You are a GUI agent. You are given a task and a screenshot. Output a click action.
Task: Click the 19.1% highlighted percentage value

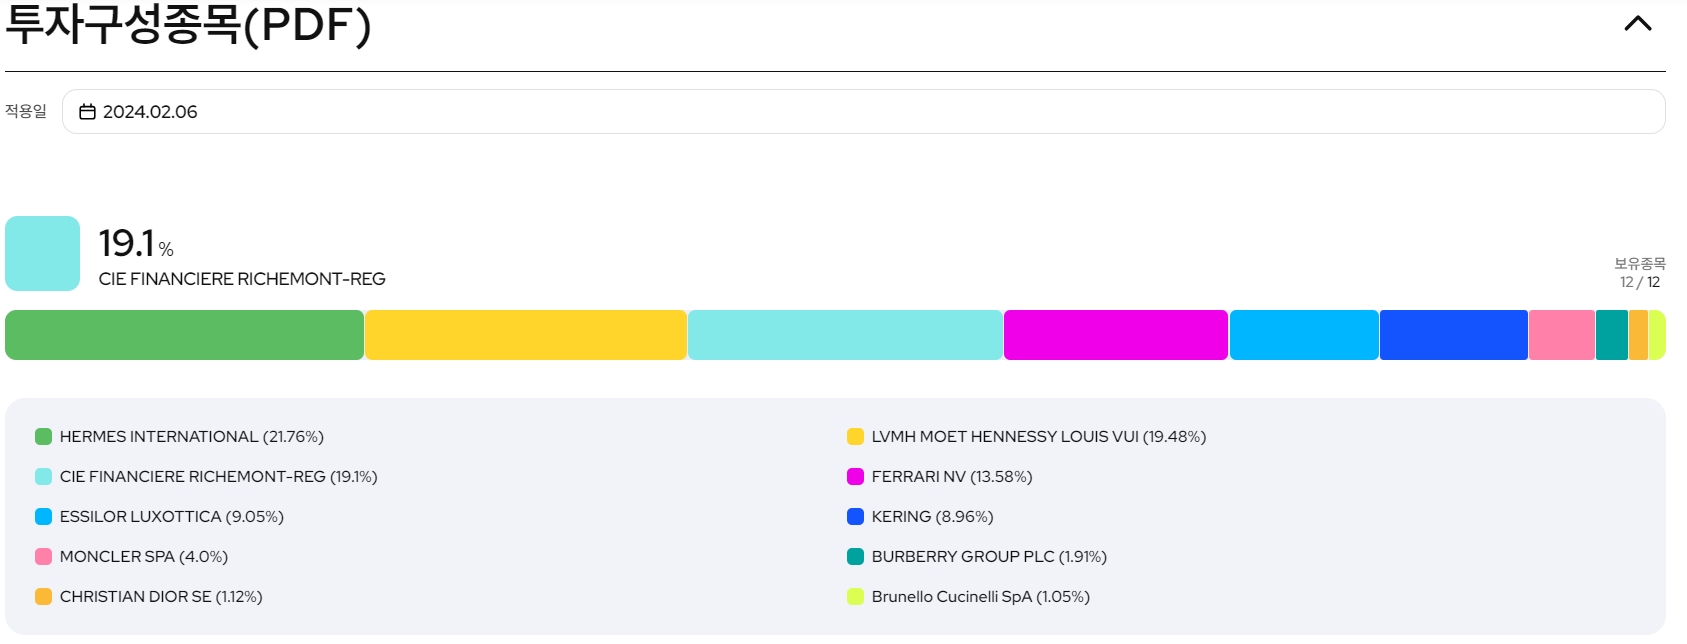(x=136, y=243)
